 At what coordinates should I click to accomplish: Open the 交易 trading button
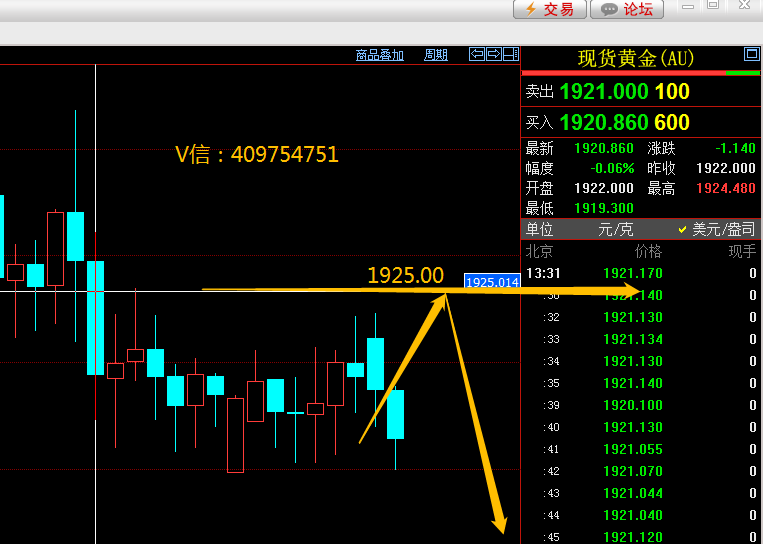tap(549, 9)
